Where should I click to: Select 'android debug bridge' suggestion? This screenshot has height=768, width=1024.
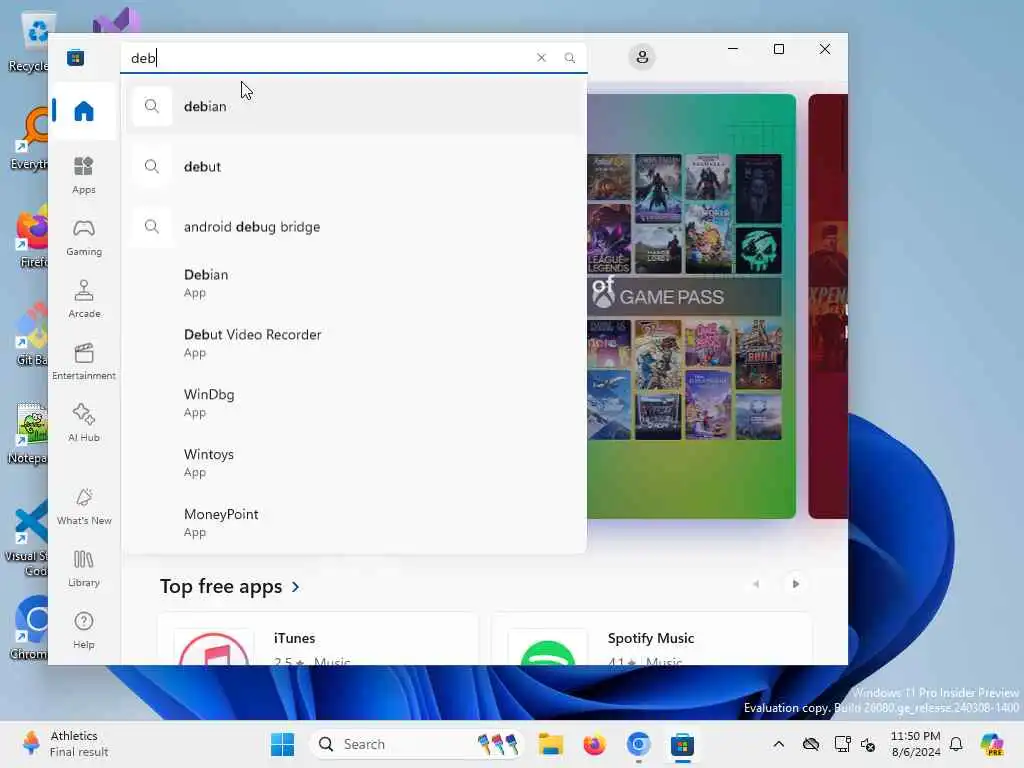tap(355, 227)
